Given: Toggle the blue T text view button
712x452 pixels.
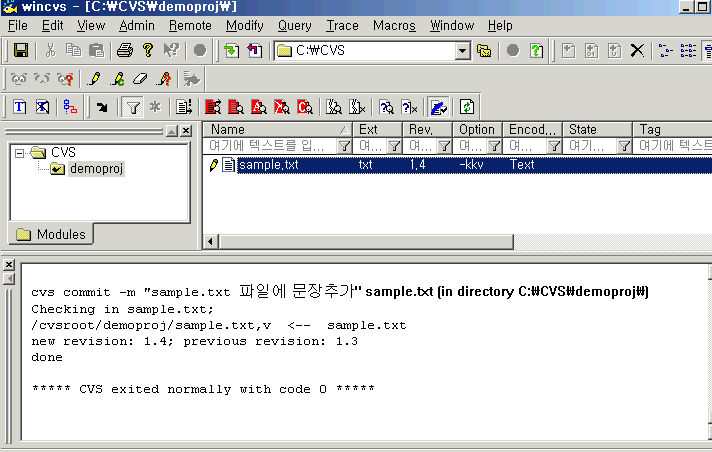Looking at the screenshot, I should [x=19, y=106].
